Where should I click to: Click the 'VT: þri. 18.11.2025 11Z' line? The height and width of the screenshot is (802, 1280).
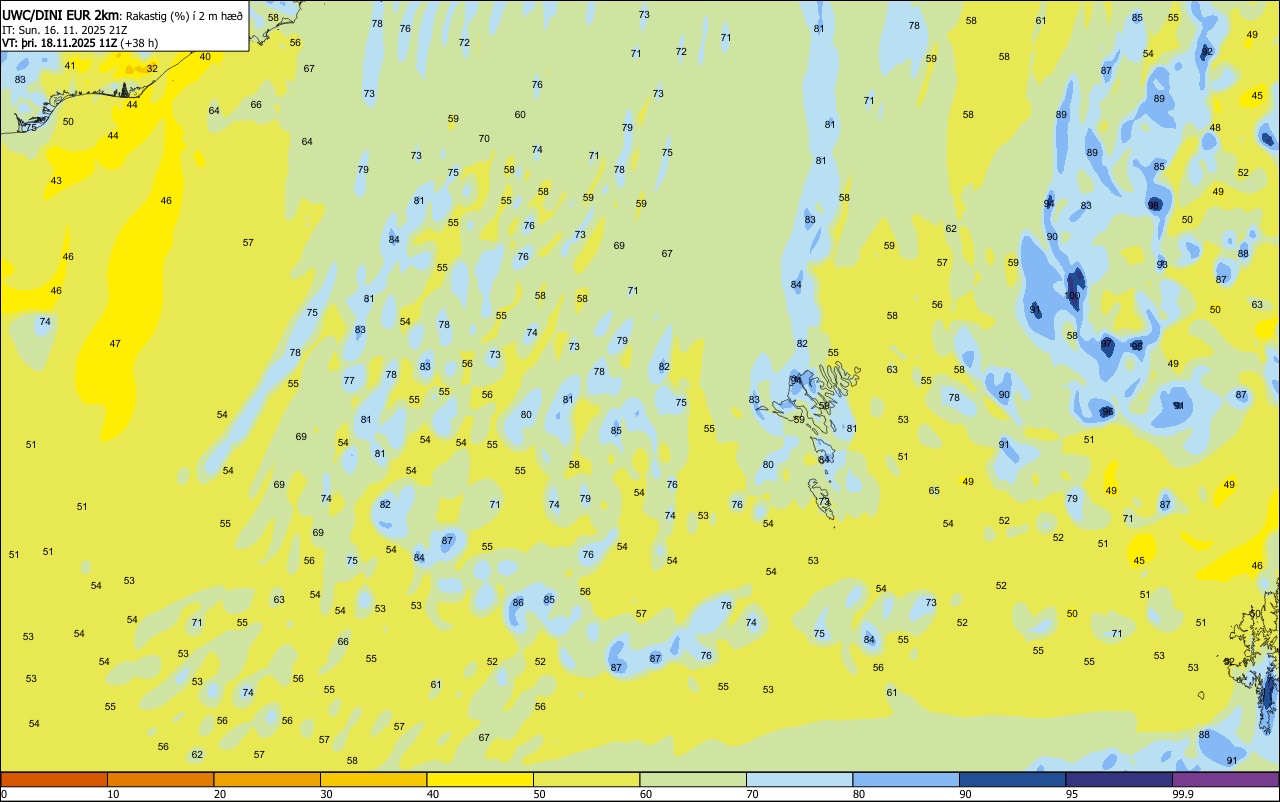pos(59,43)
